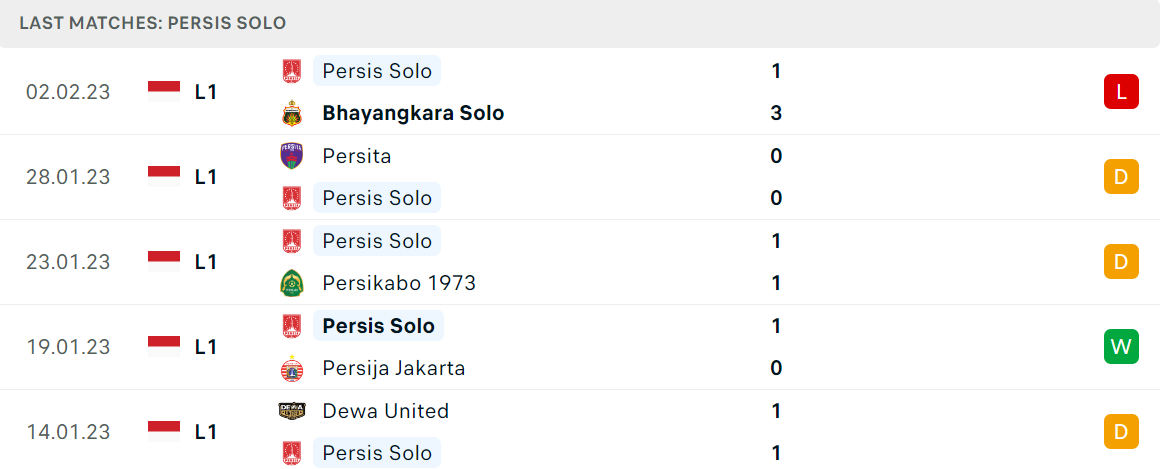Open Dewa United team link
Screen dimensions: 1162x469
point(386,410)
